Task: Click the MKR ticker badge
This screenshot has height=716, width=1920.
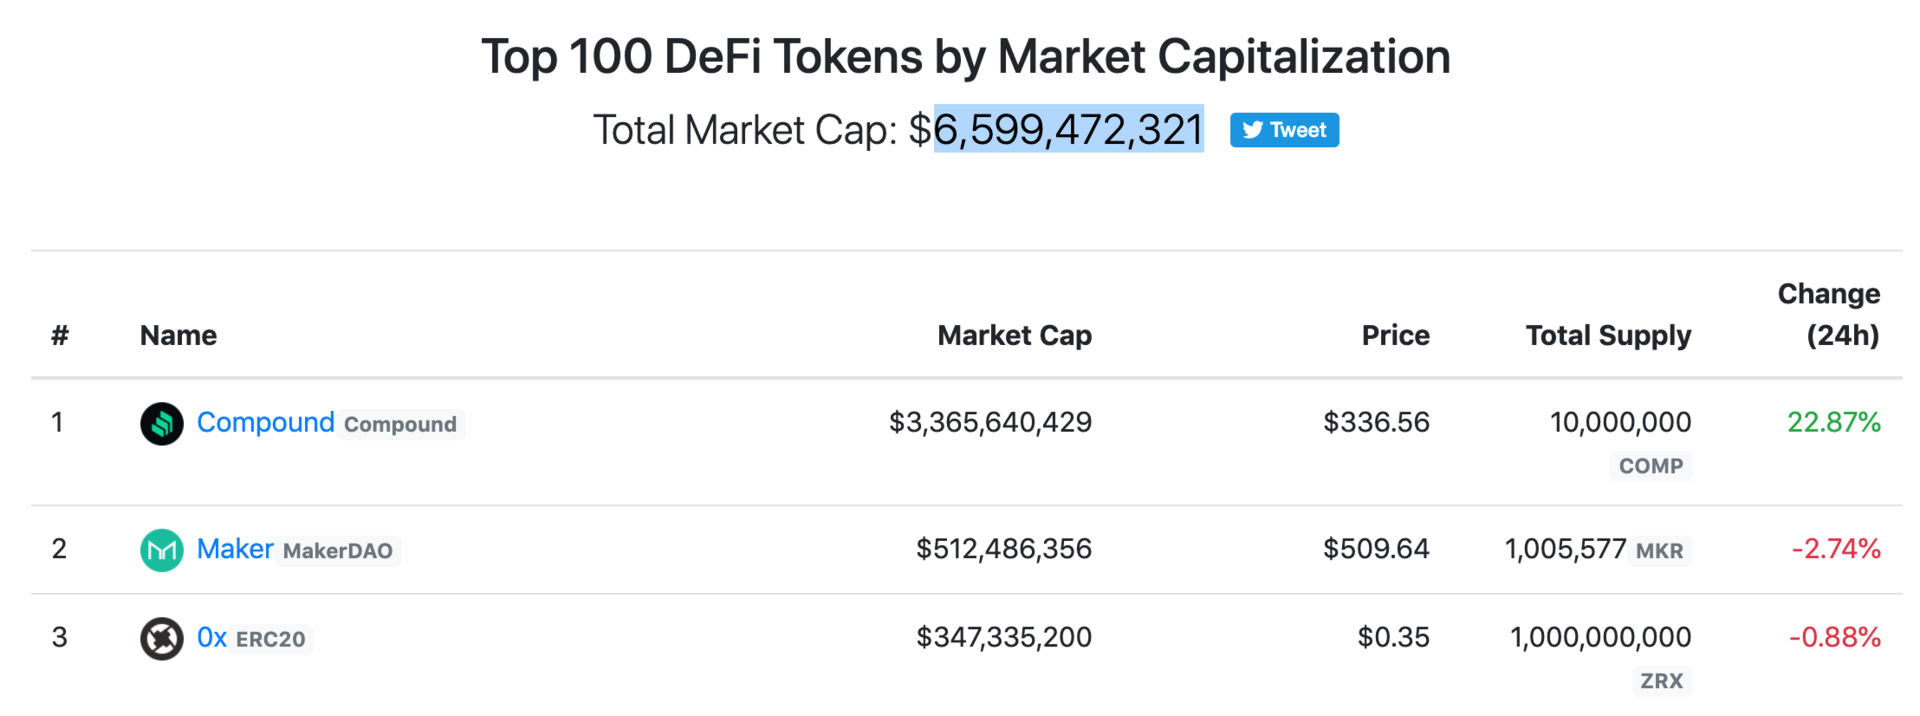Action: (x=1660, y=550)
